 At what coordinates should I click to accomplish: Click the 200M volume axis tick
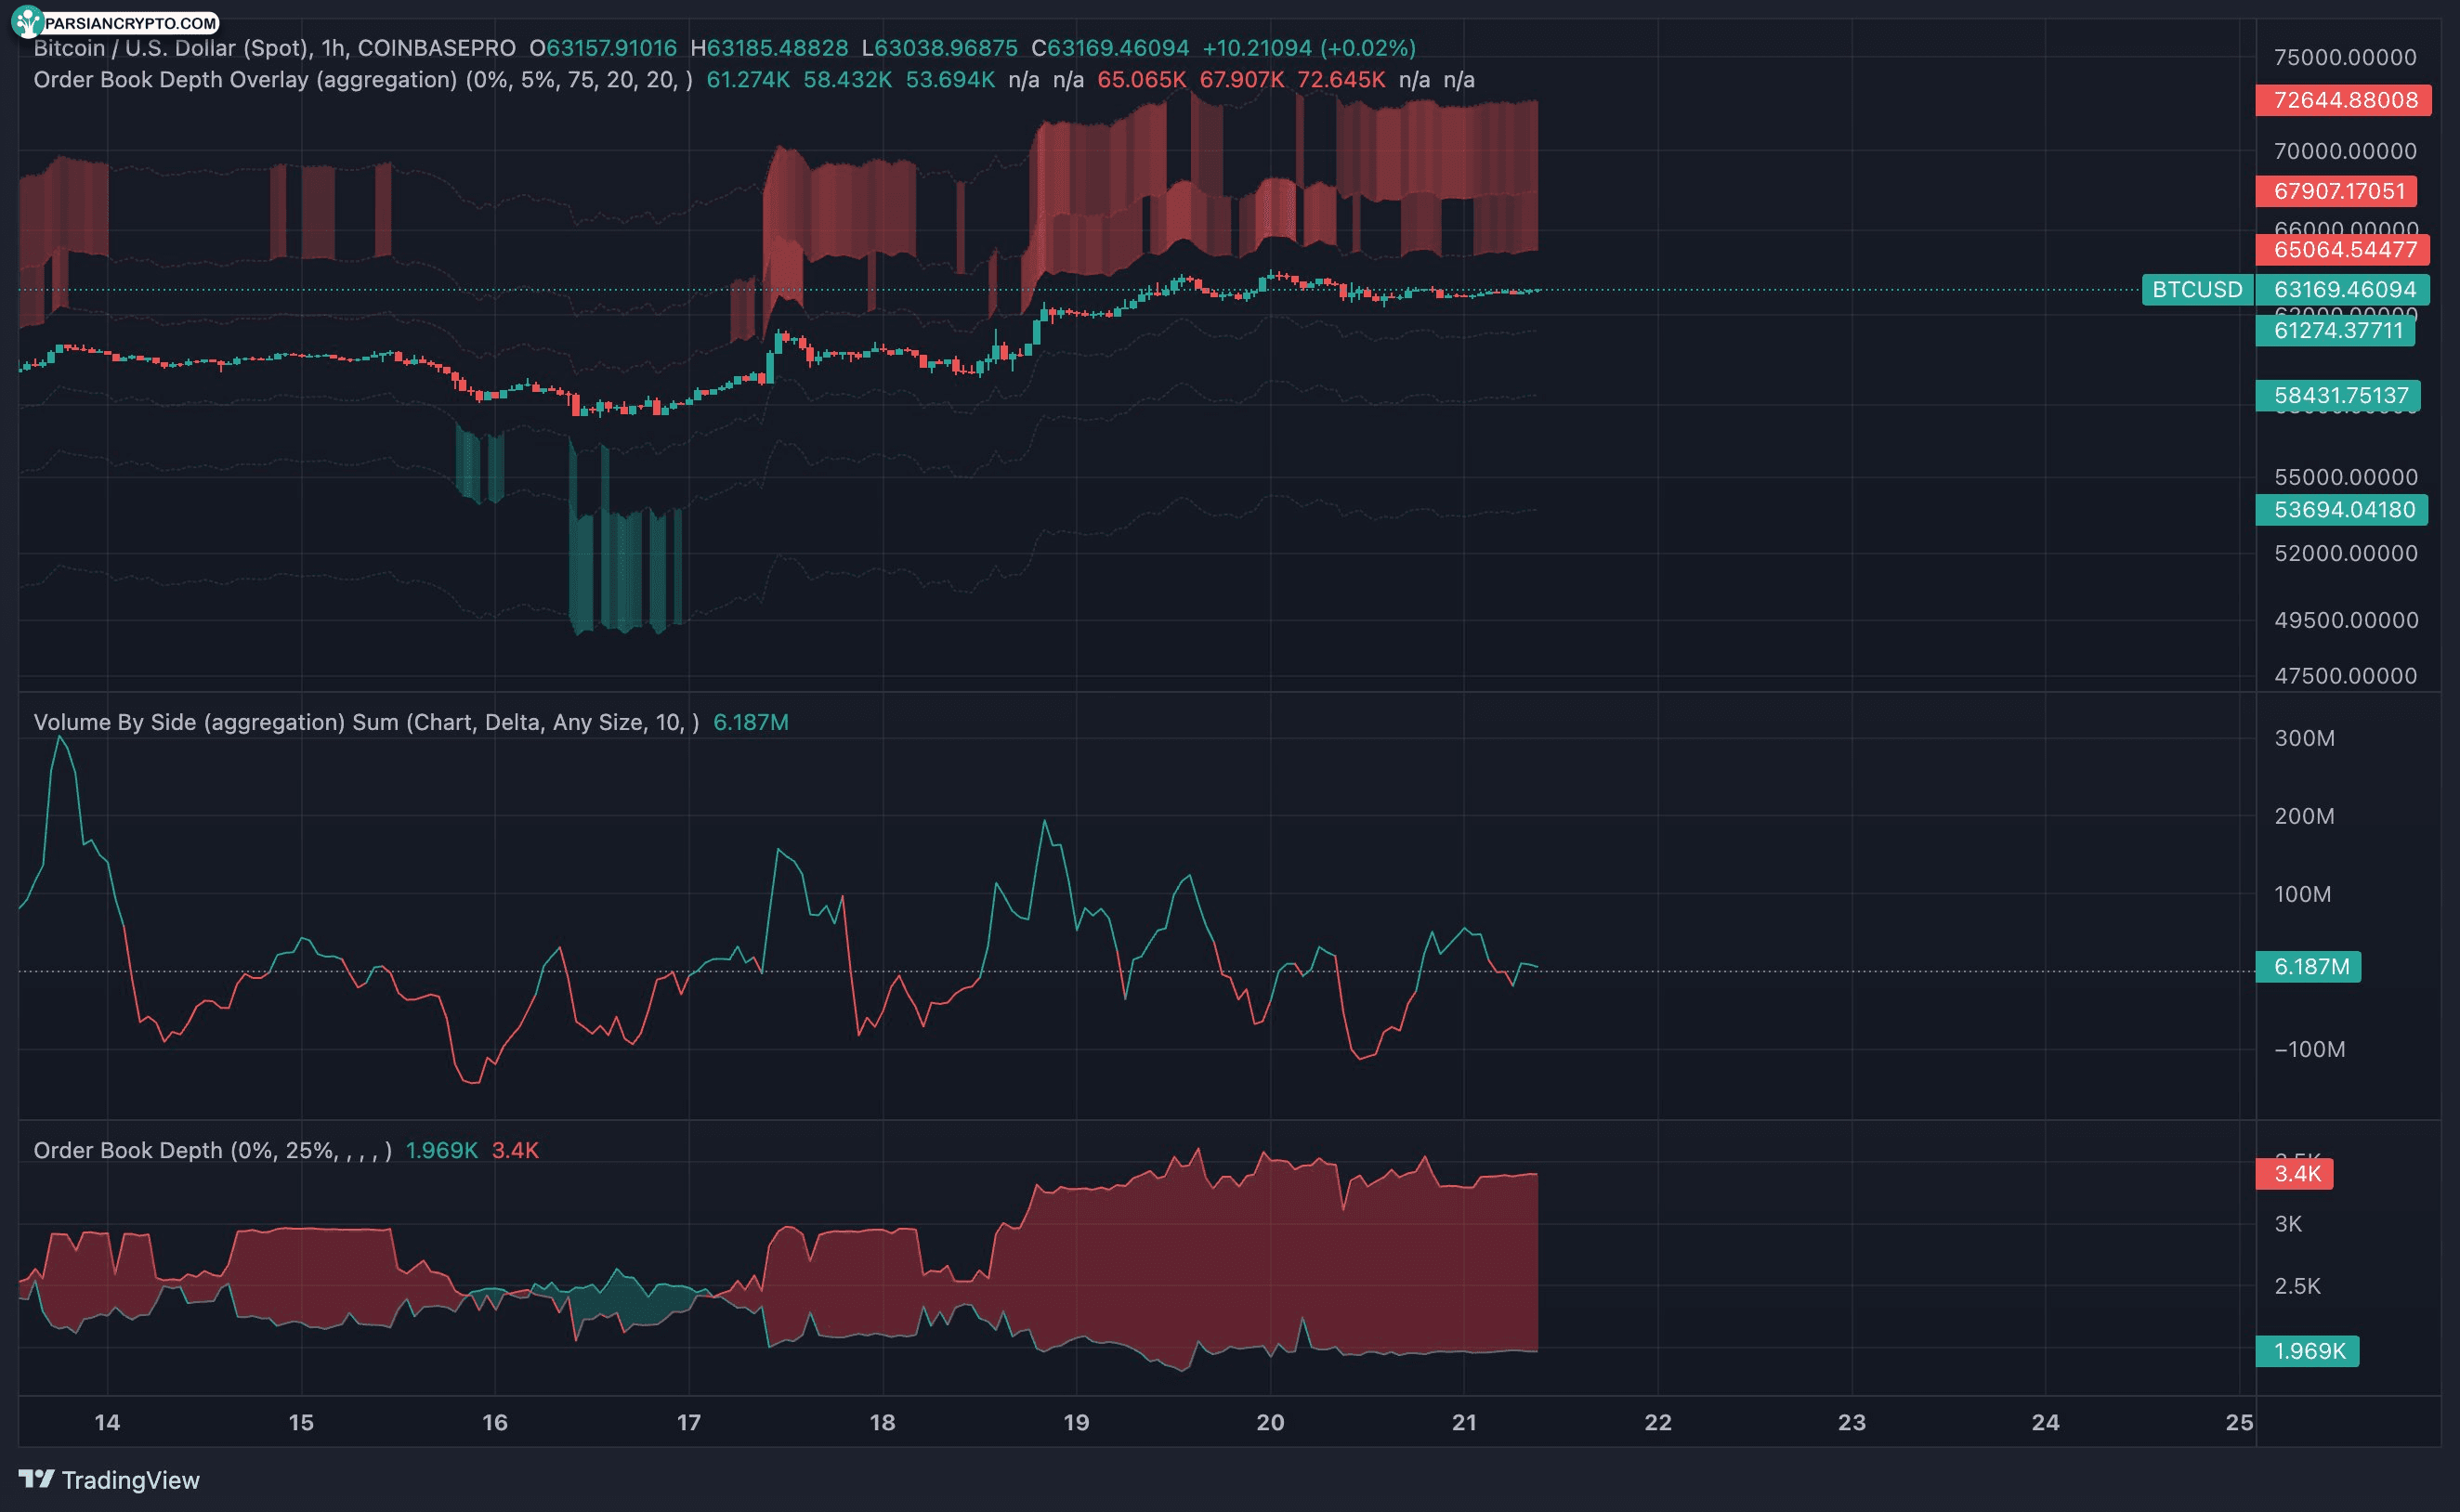[x=2304, y=816]
